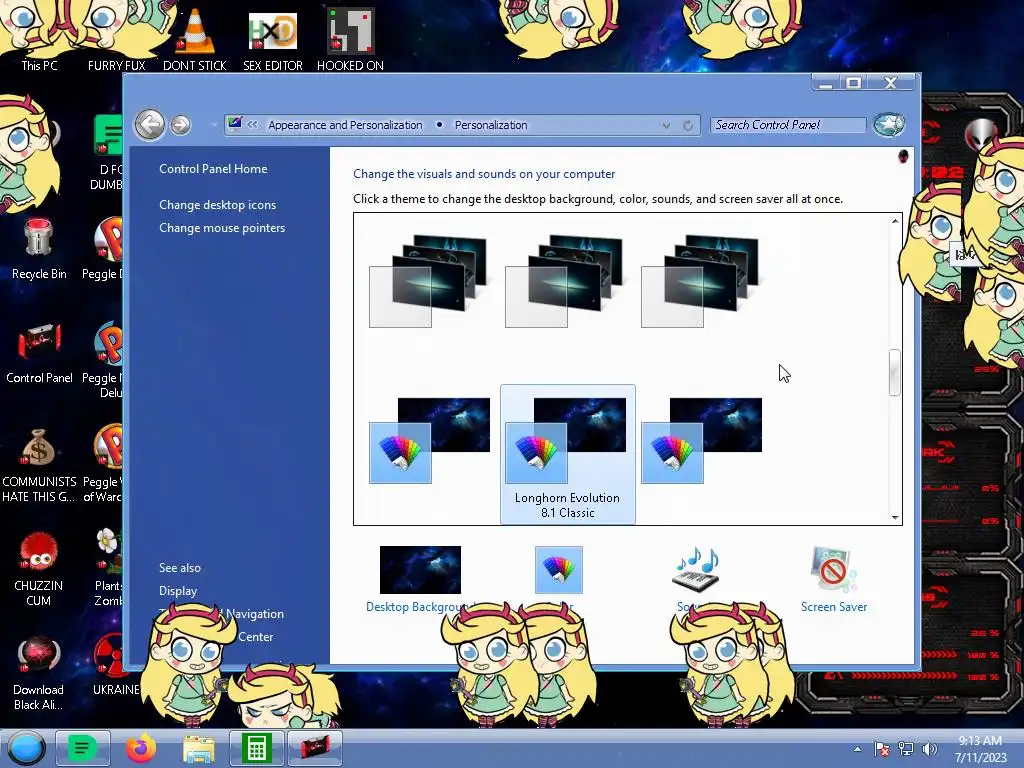
Task: Open the Display link under See also
Action: pyautogui.click(x=178, y=590)
